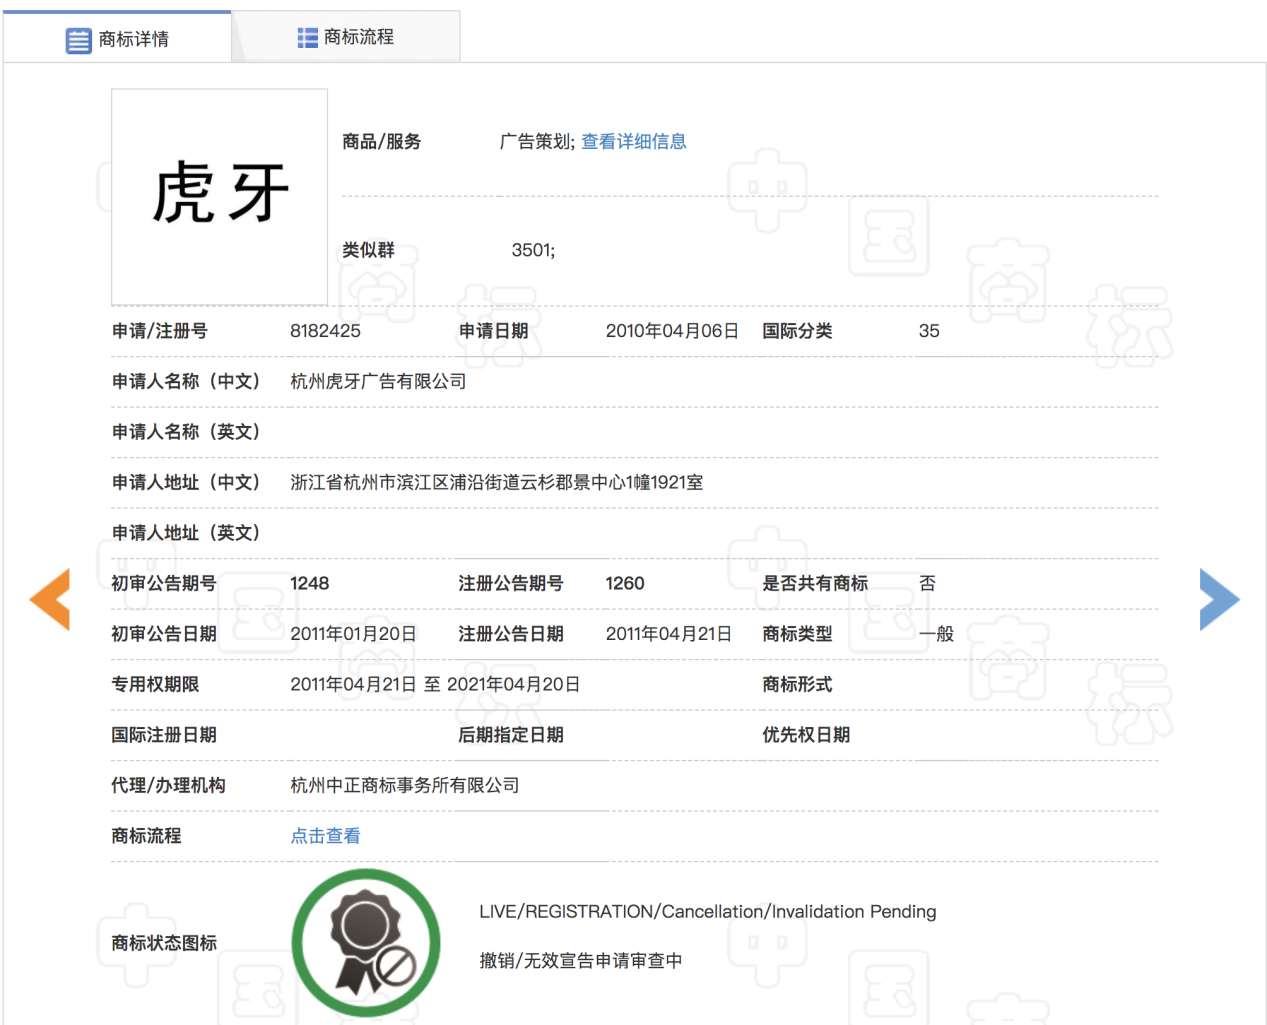This screenshot has width=1267, height=1025.
Task: Click the 初审公告日期 label
Action: [x=164, y=634]
